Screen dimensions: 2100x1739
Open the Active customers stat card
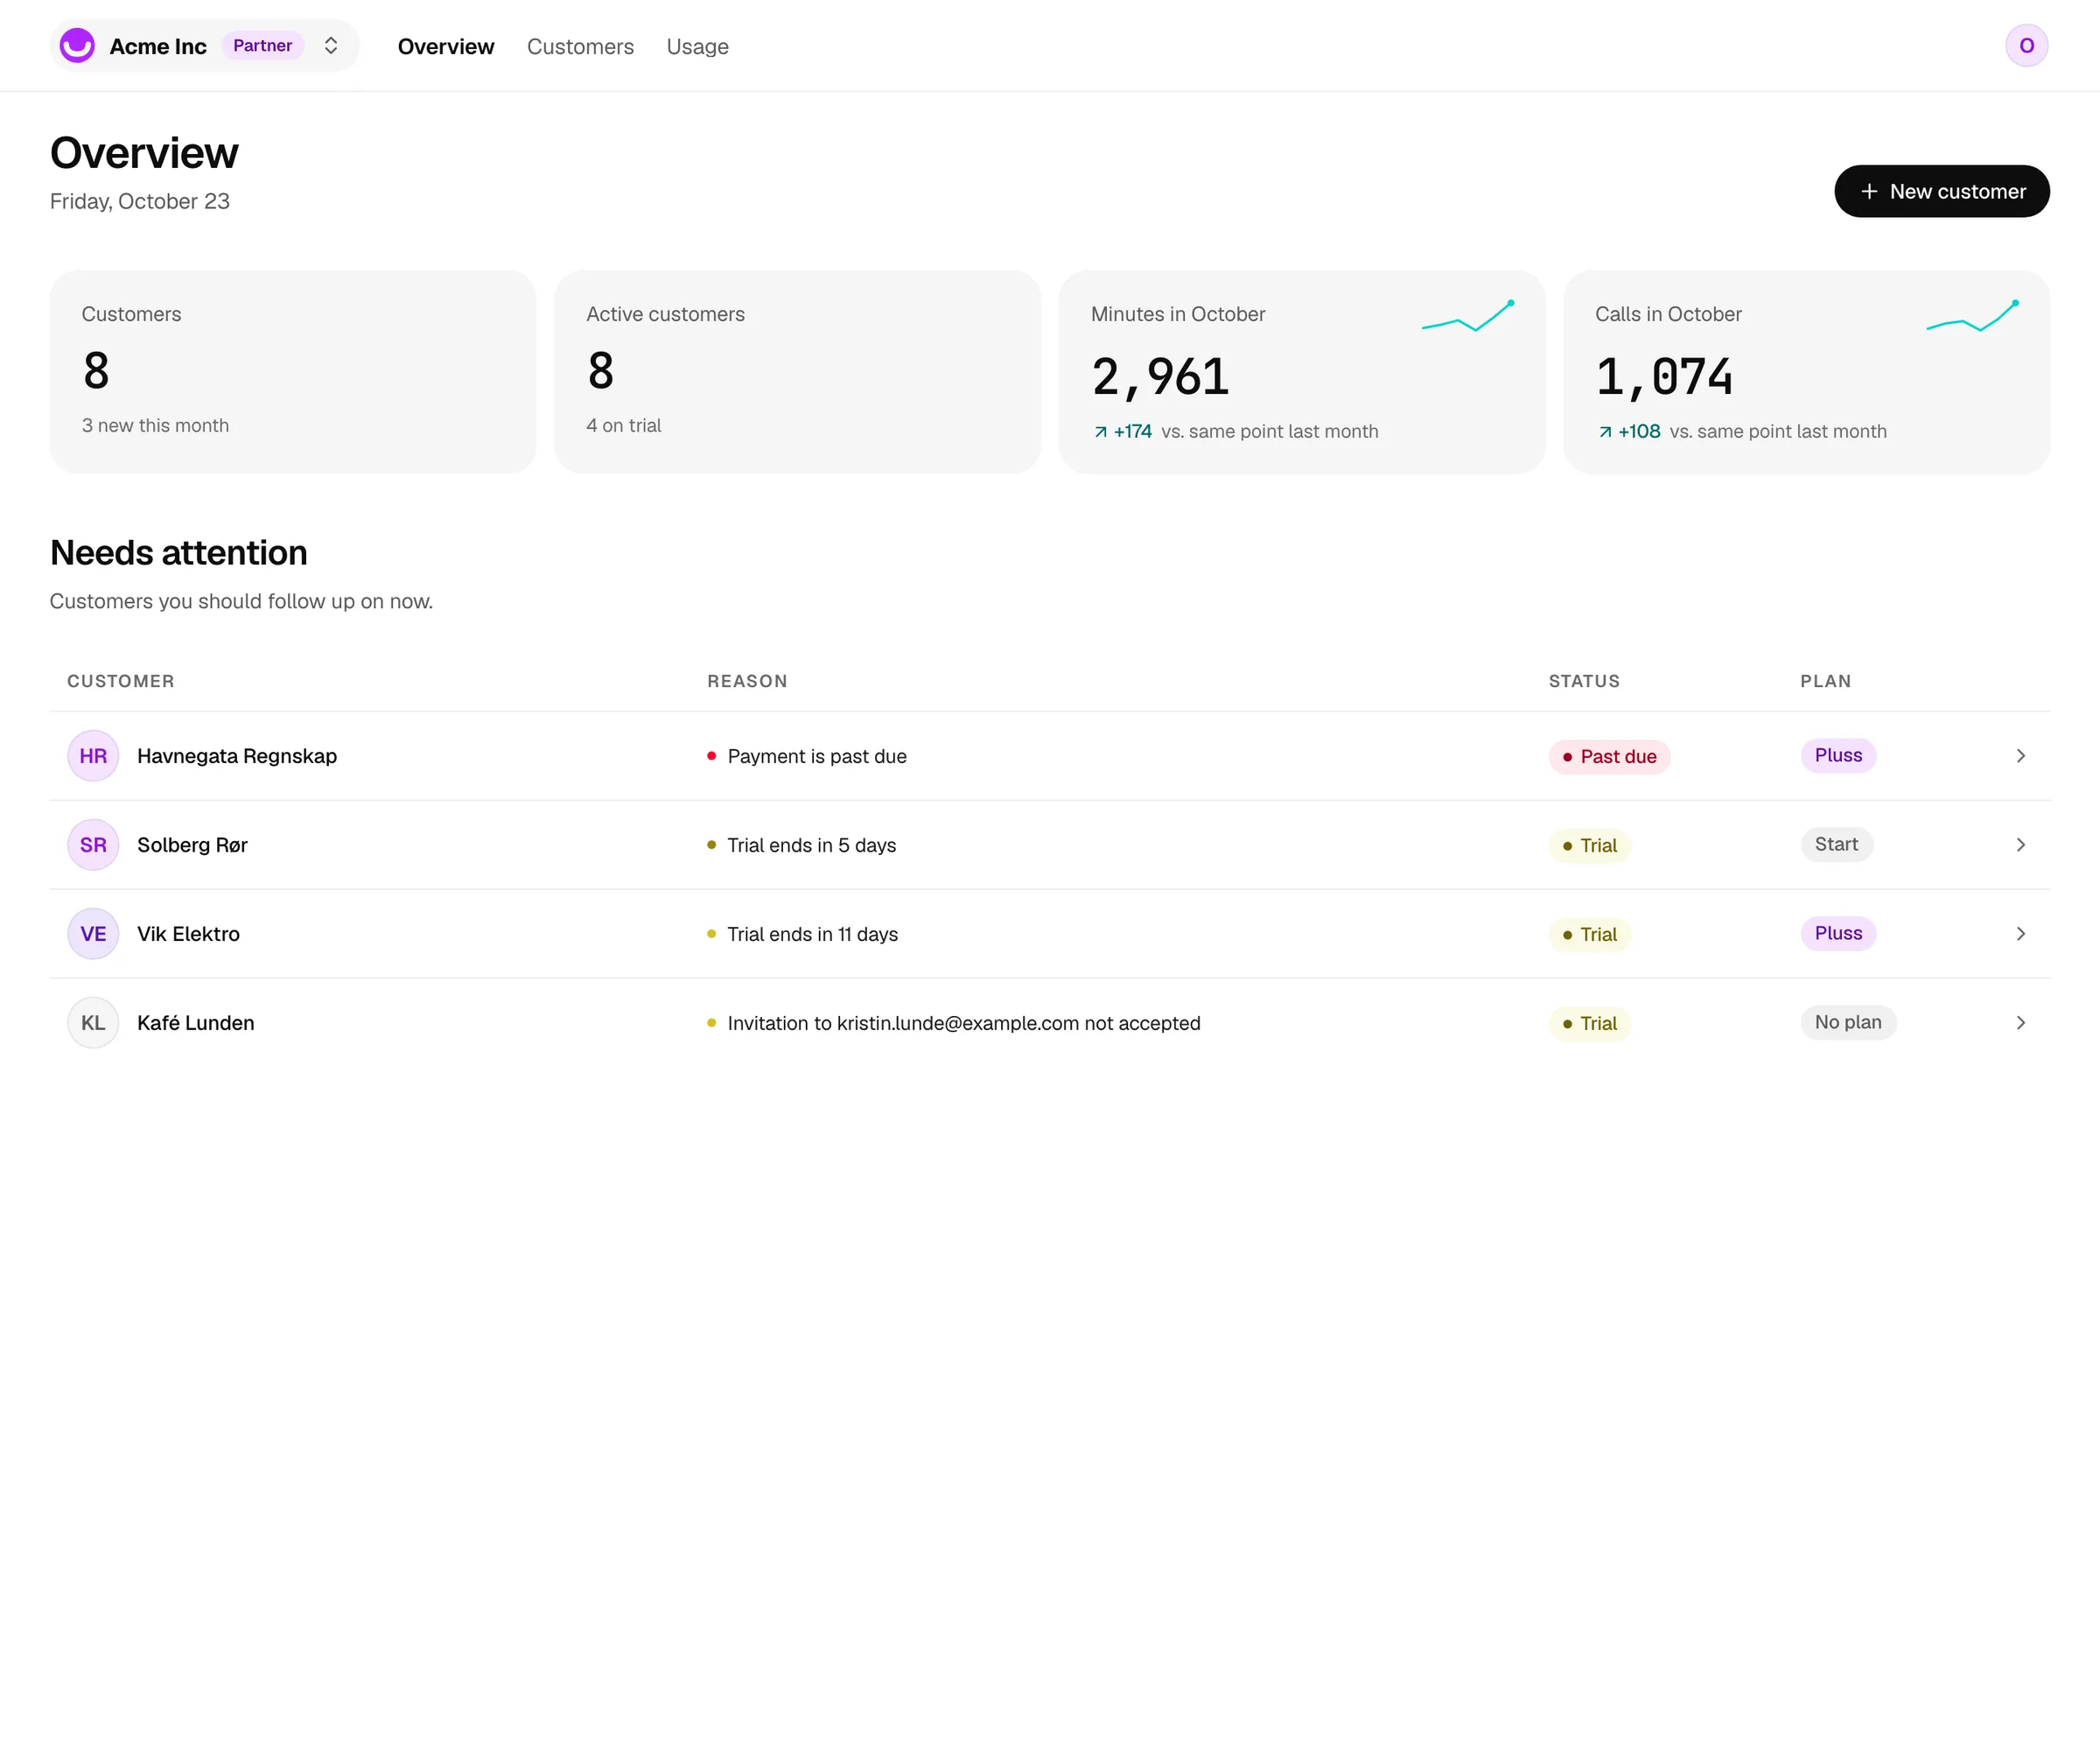(797, 372)
